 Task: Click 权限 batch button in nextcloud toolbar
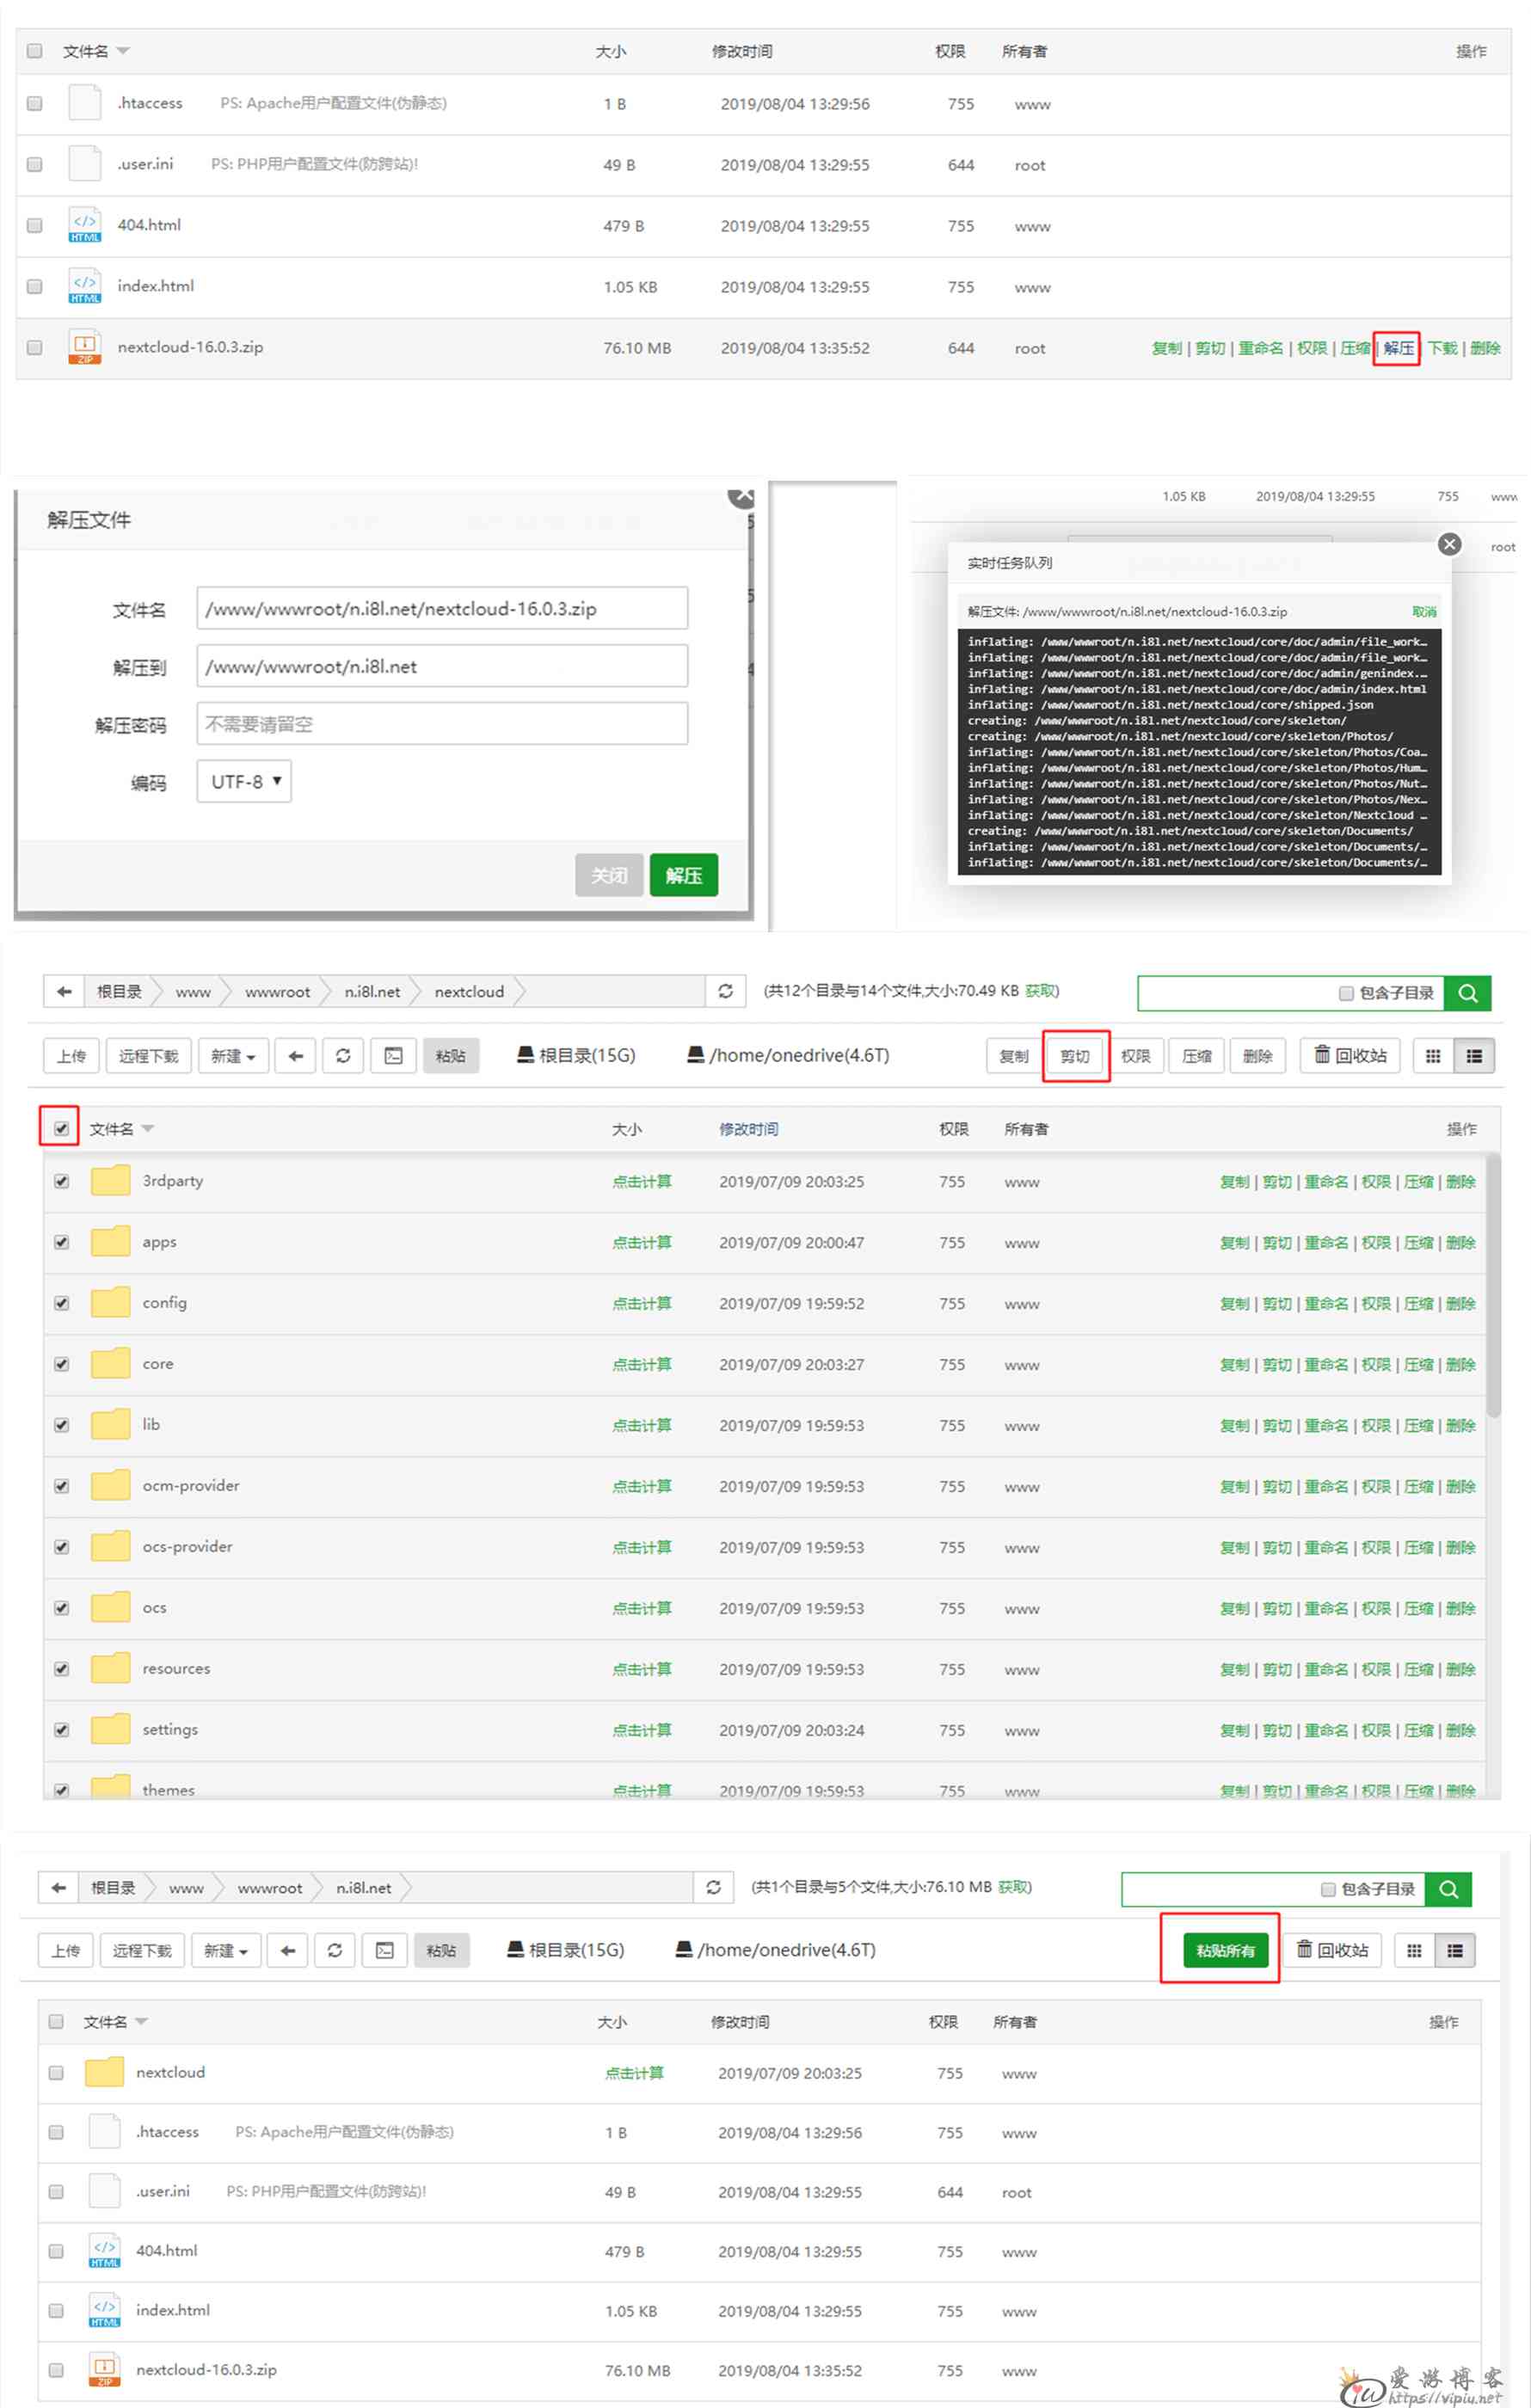click(1136, 1056)
